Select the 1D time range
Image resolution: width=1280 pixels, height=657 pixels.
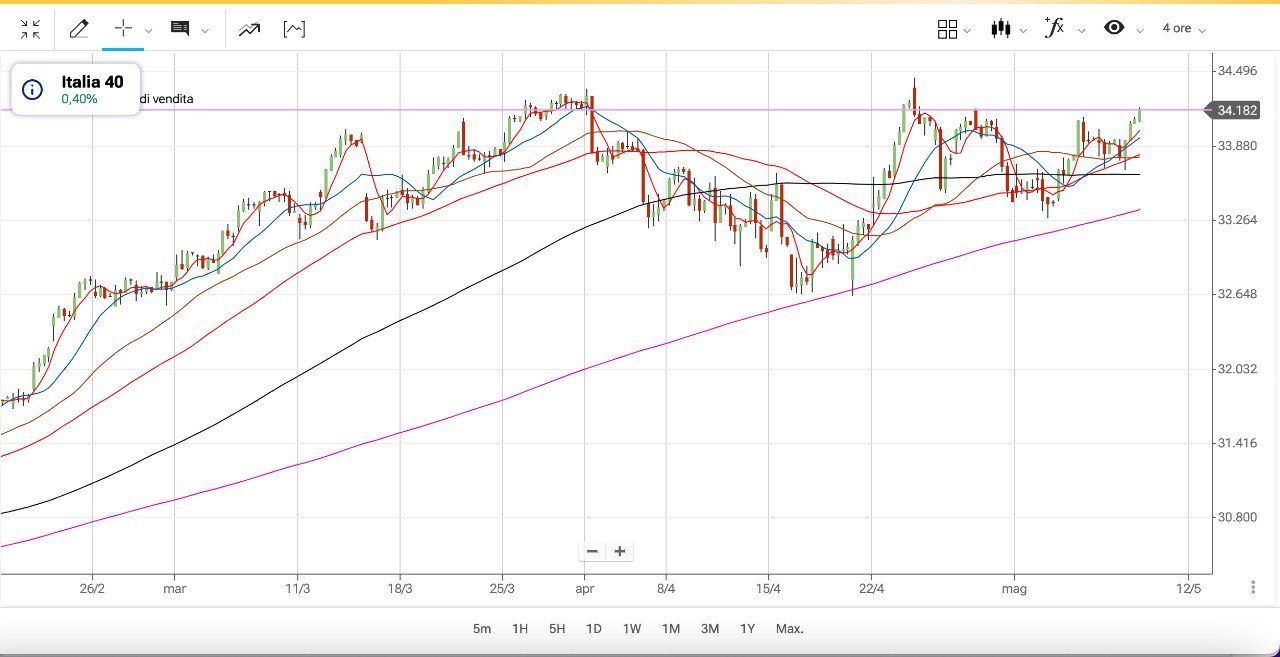593,629
